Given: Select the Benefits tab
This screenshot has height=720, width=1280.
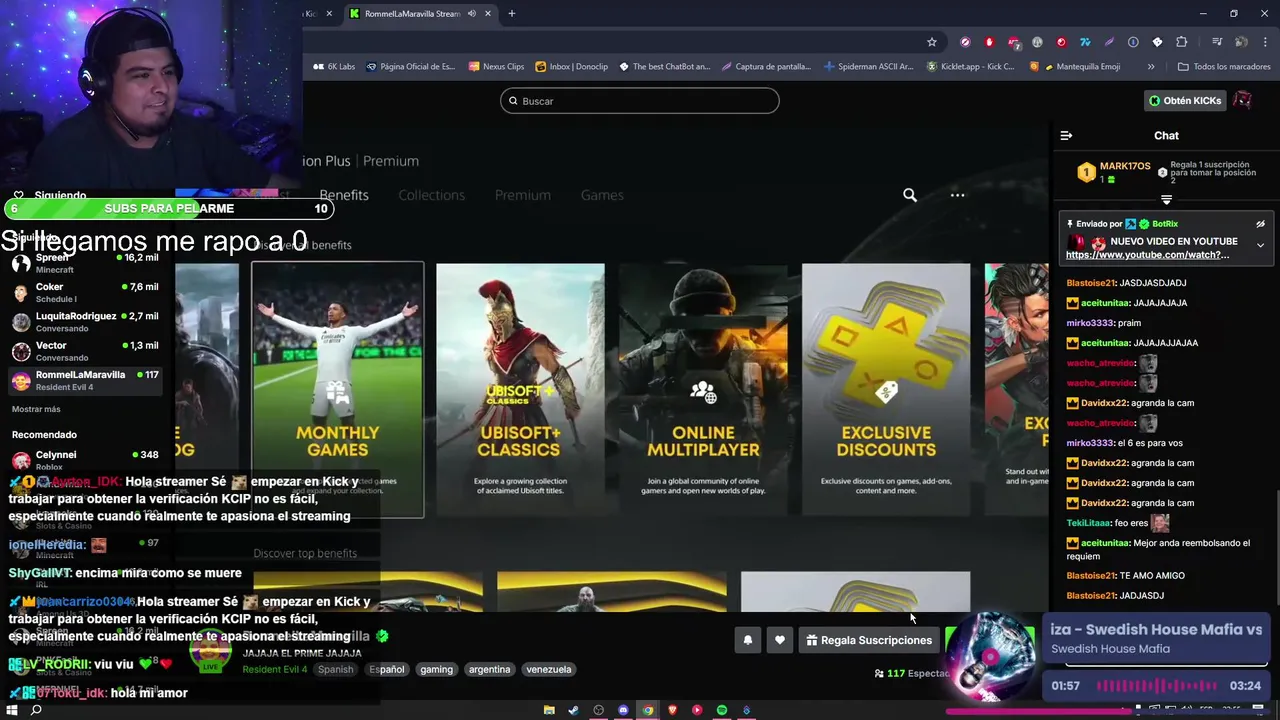Looking at the screenshot, I should point(344,195).
